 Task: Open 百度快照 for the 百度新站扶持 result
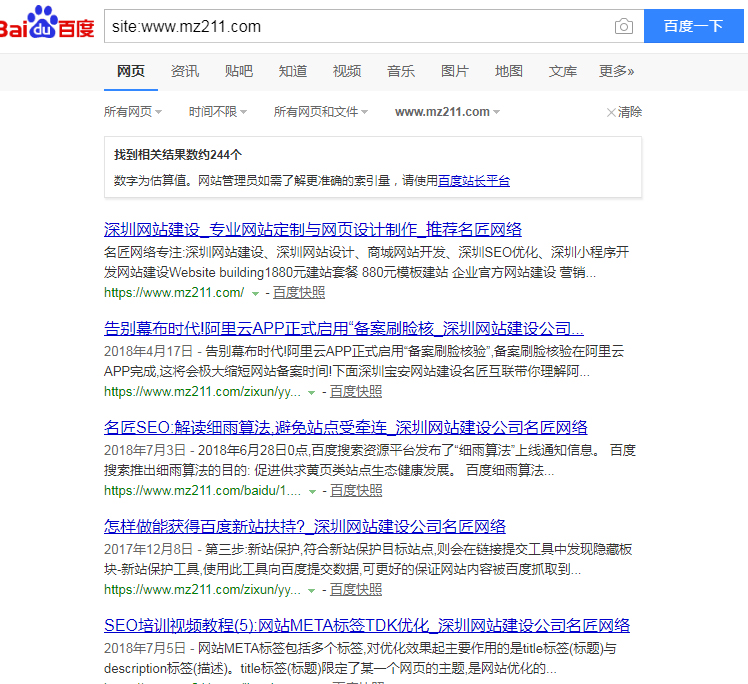pos(356,590)
